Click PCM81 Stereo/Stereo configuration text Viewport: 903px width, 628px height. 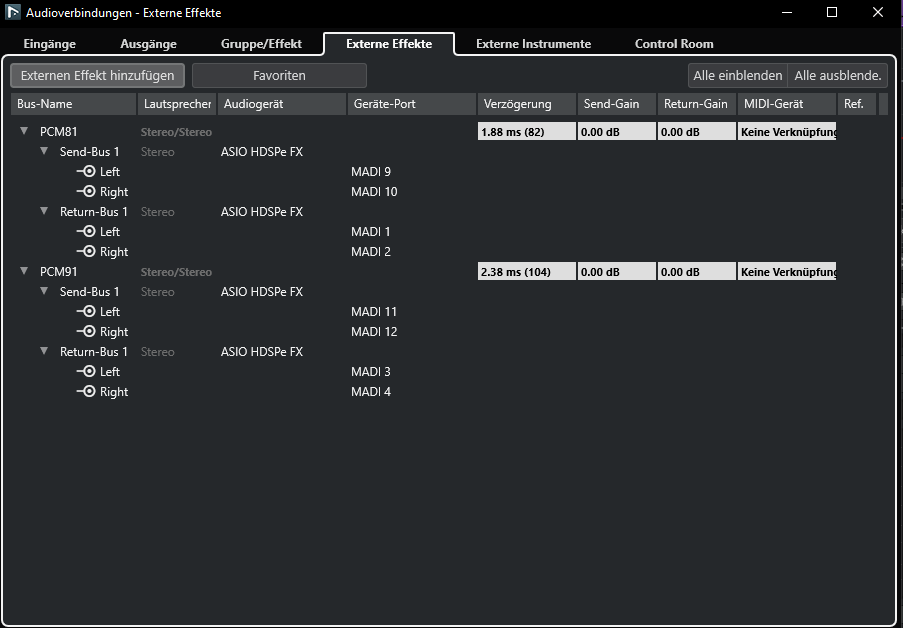176,132
